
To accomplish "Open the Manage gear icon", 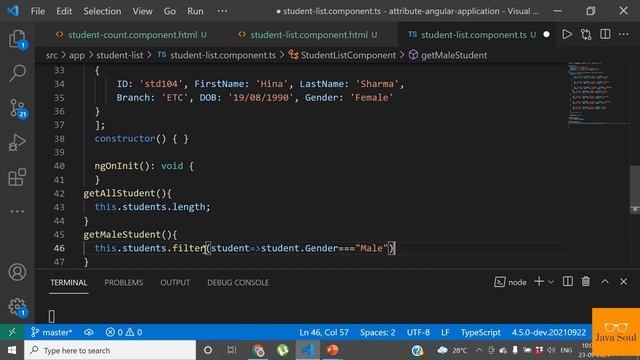I will [x=17, y=307].
